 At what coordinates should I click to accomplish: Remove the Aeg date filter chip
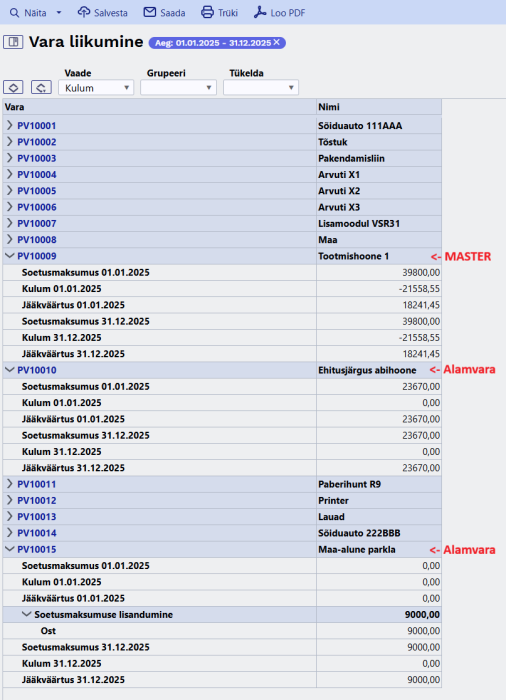(x=276, y=42)
